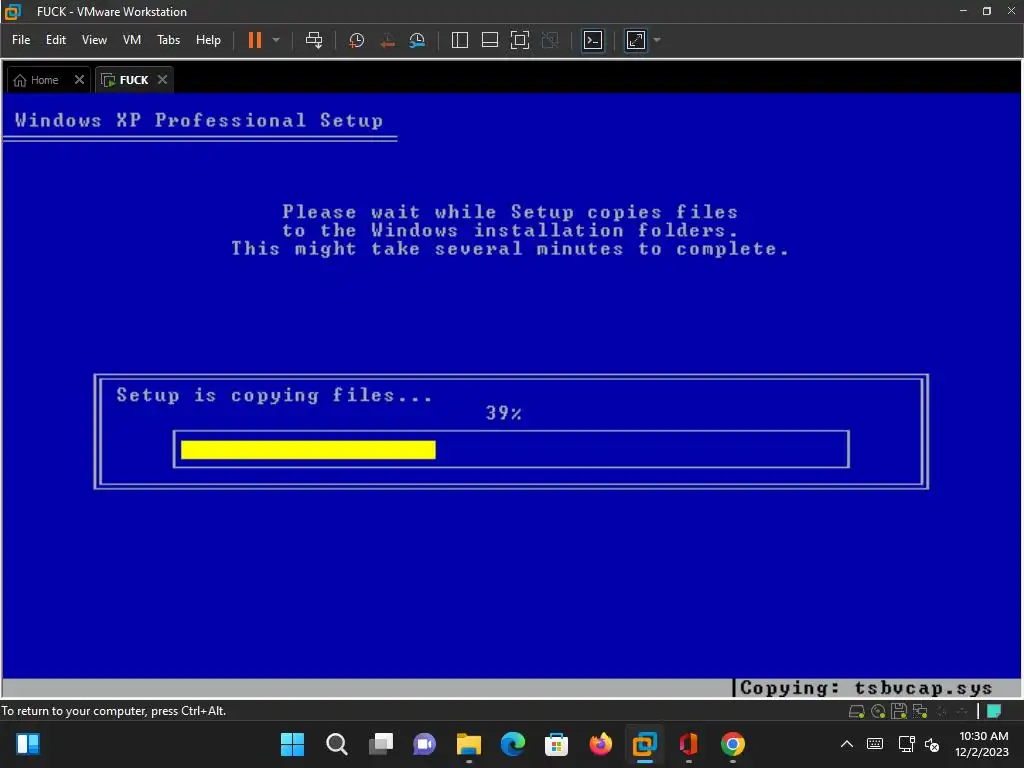
Task: Expand the stretch guest dropdown arrow
Action: 657,40
